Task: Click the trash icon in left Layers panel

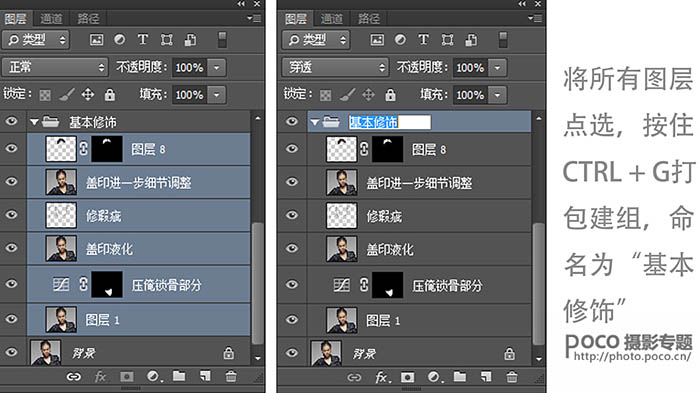Action: point(231,376)
